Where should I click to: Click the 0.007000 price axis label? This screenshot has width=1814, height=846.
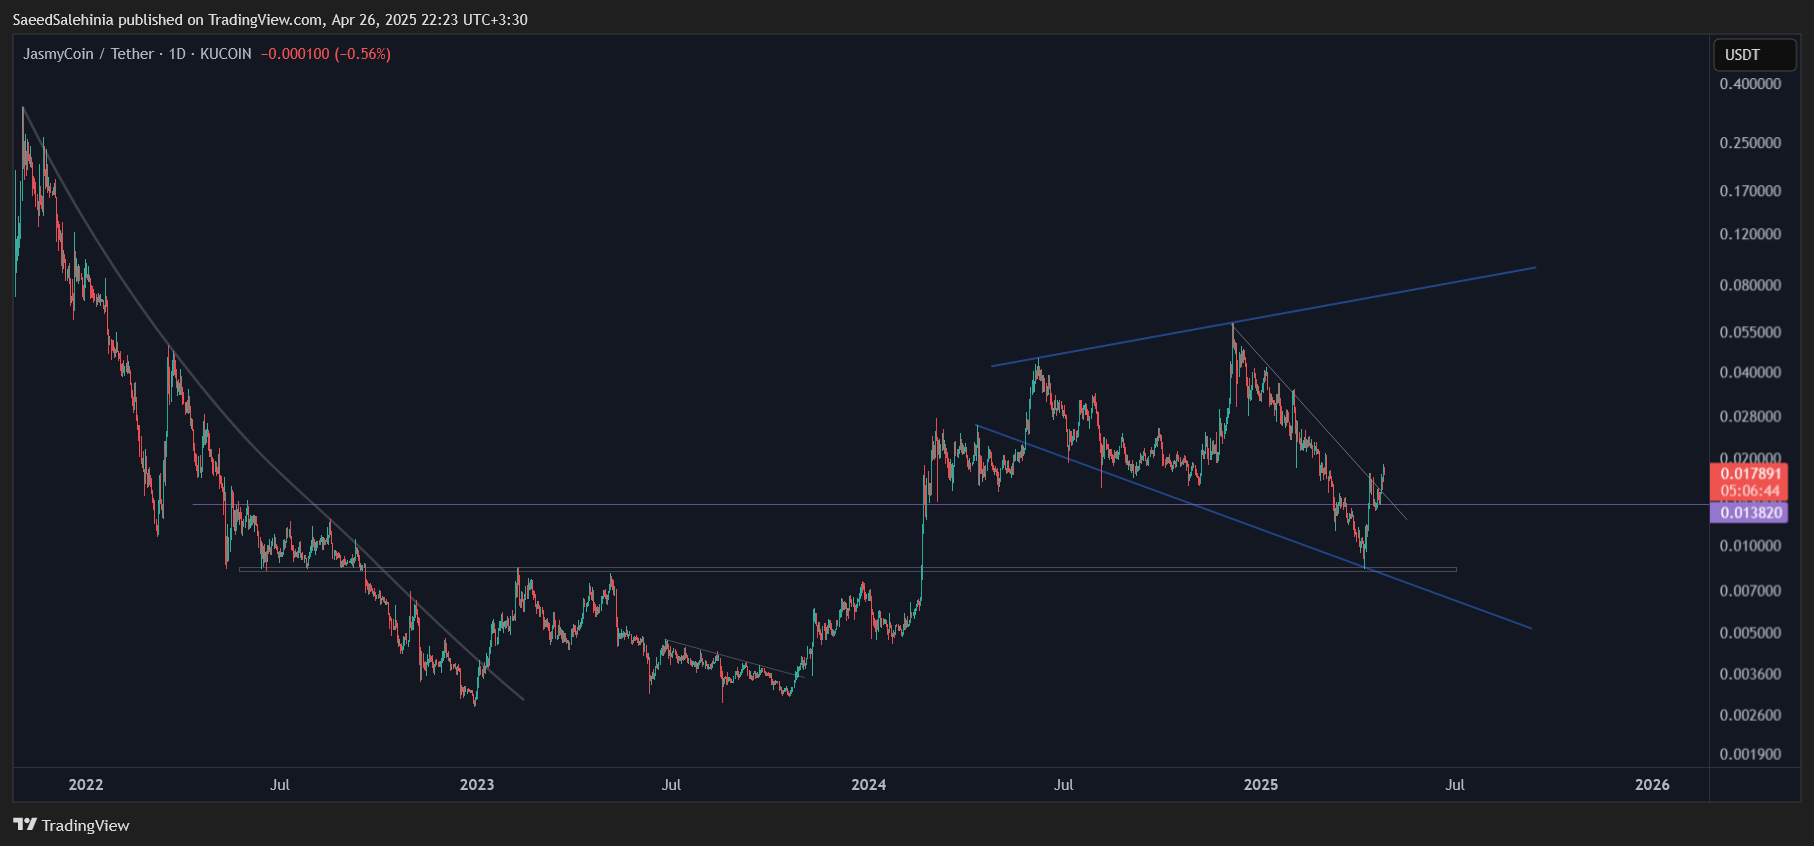(x=1750, y=591)
